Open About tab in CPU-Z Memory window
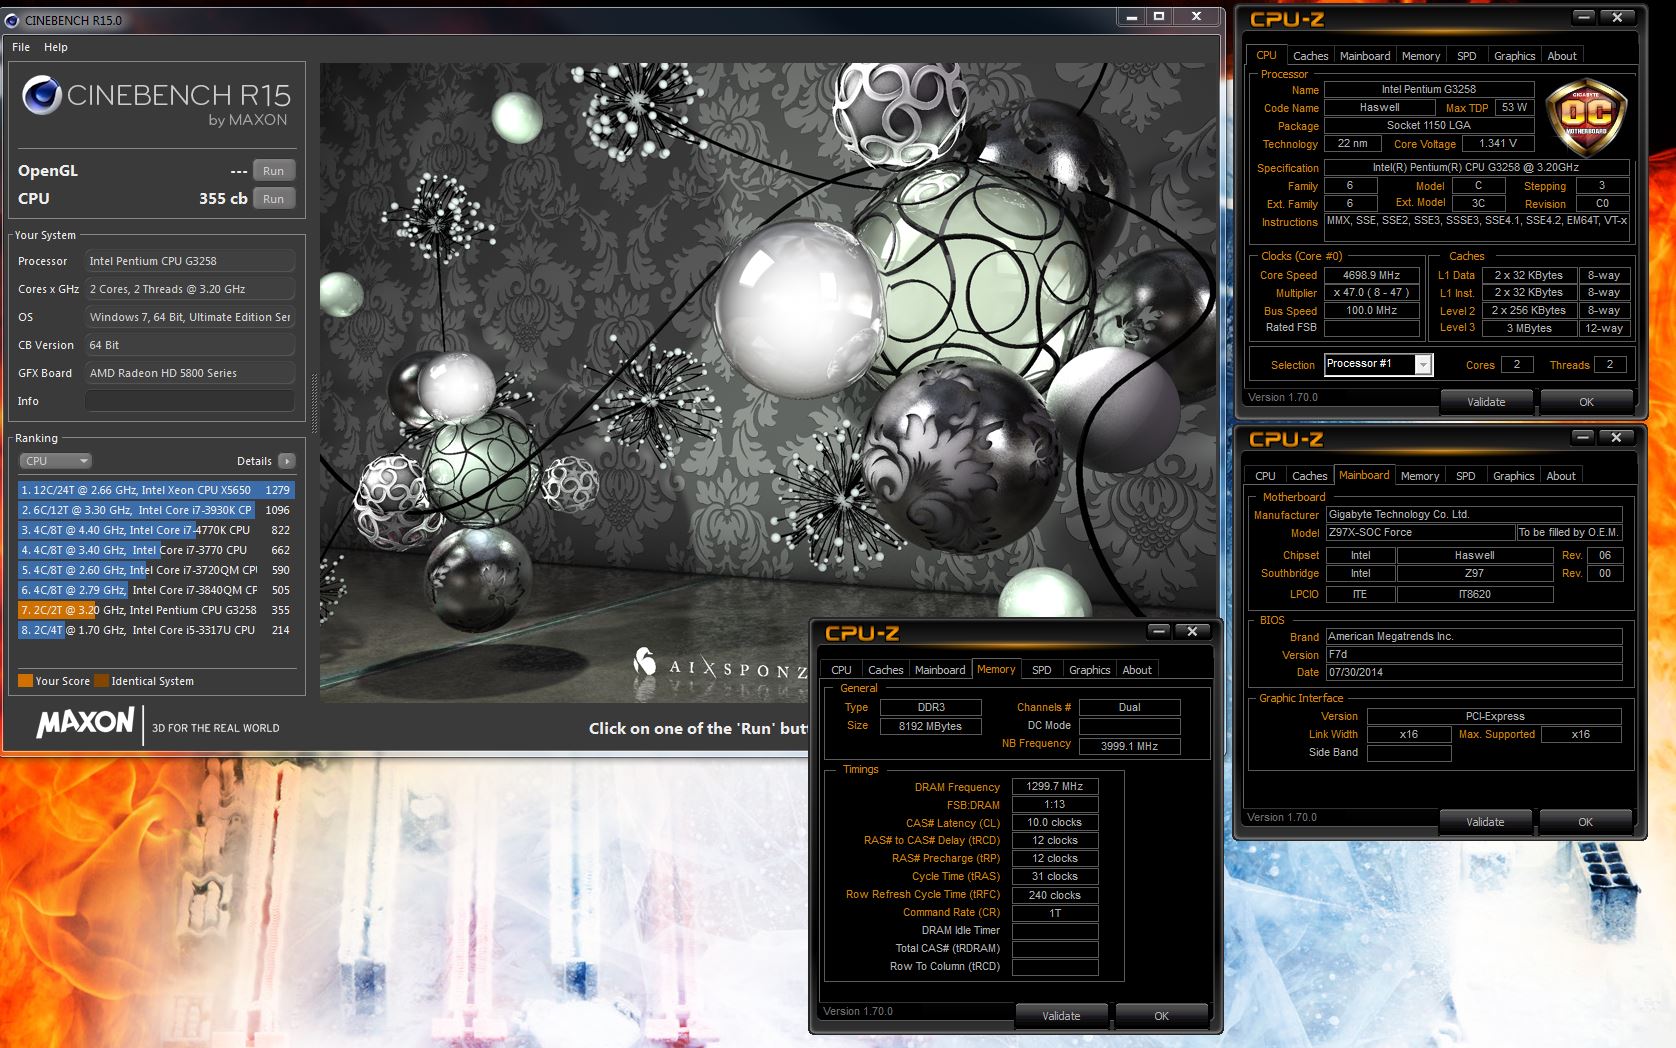The width and height of the screenshot is (1676, 1048). (x=1137, y=670)
